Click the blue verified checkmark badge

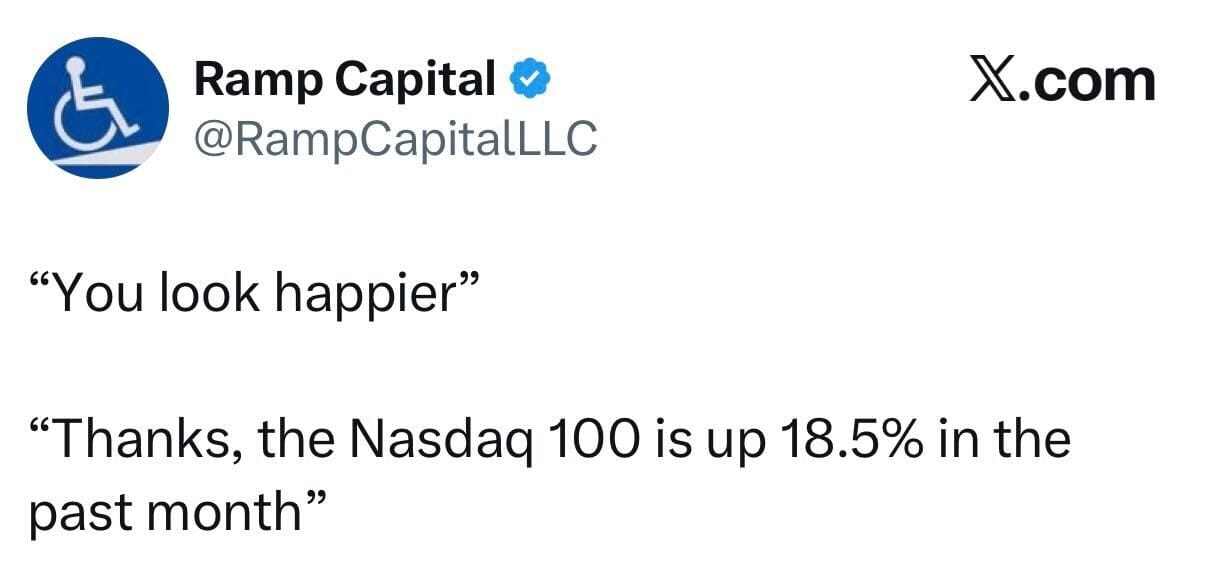[x=530, y=79]
